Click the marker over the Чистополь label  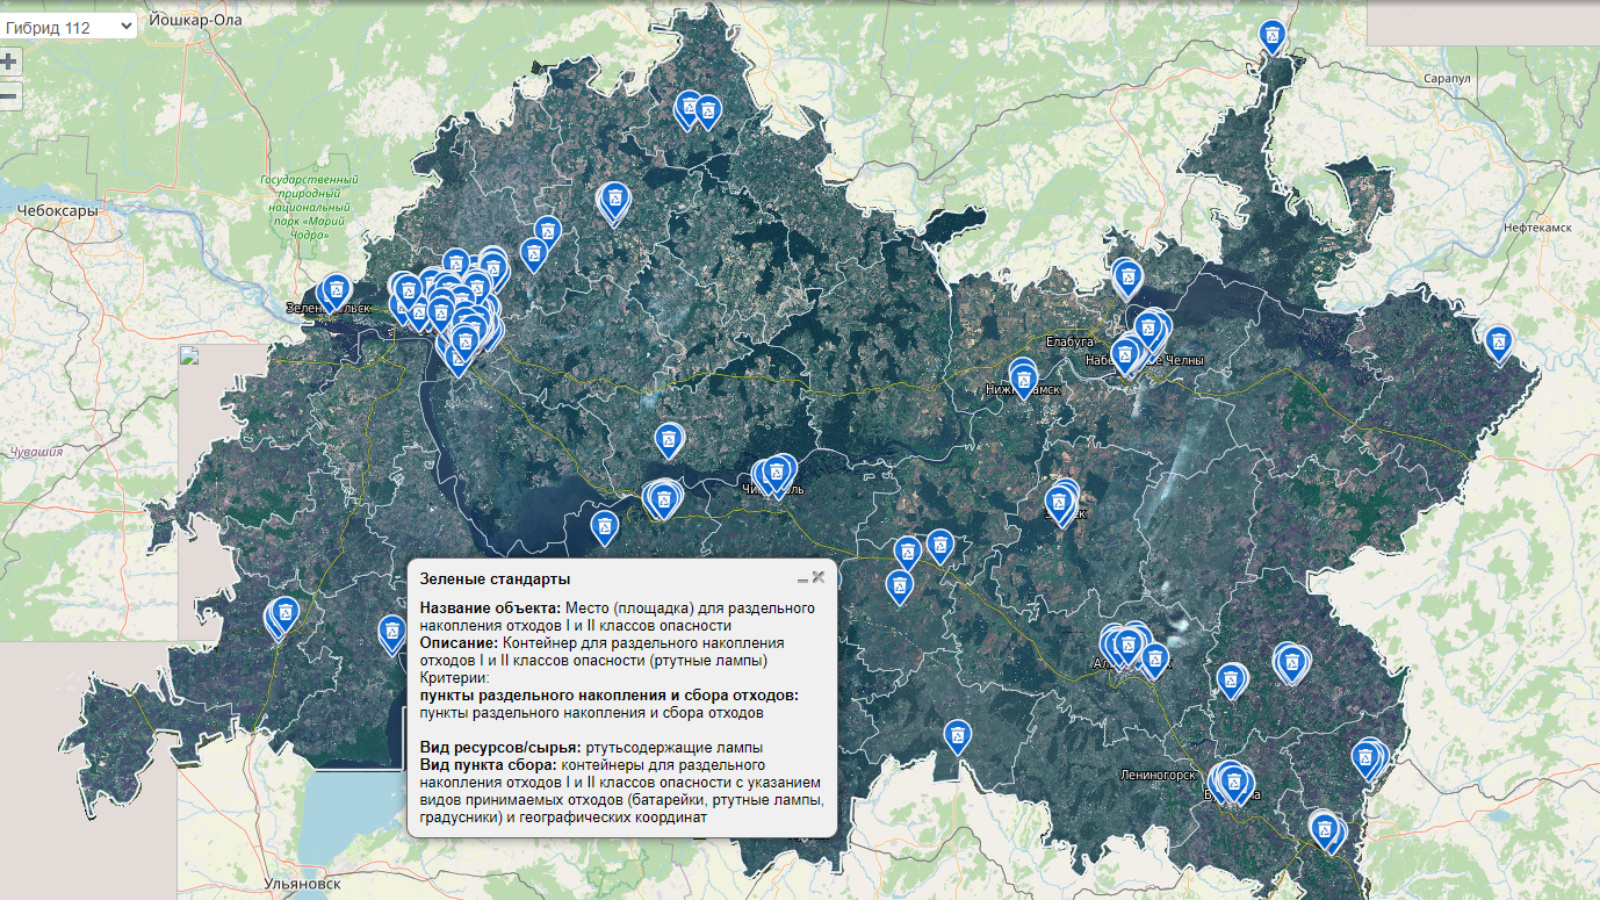[775, 473]
